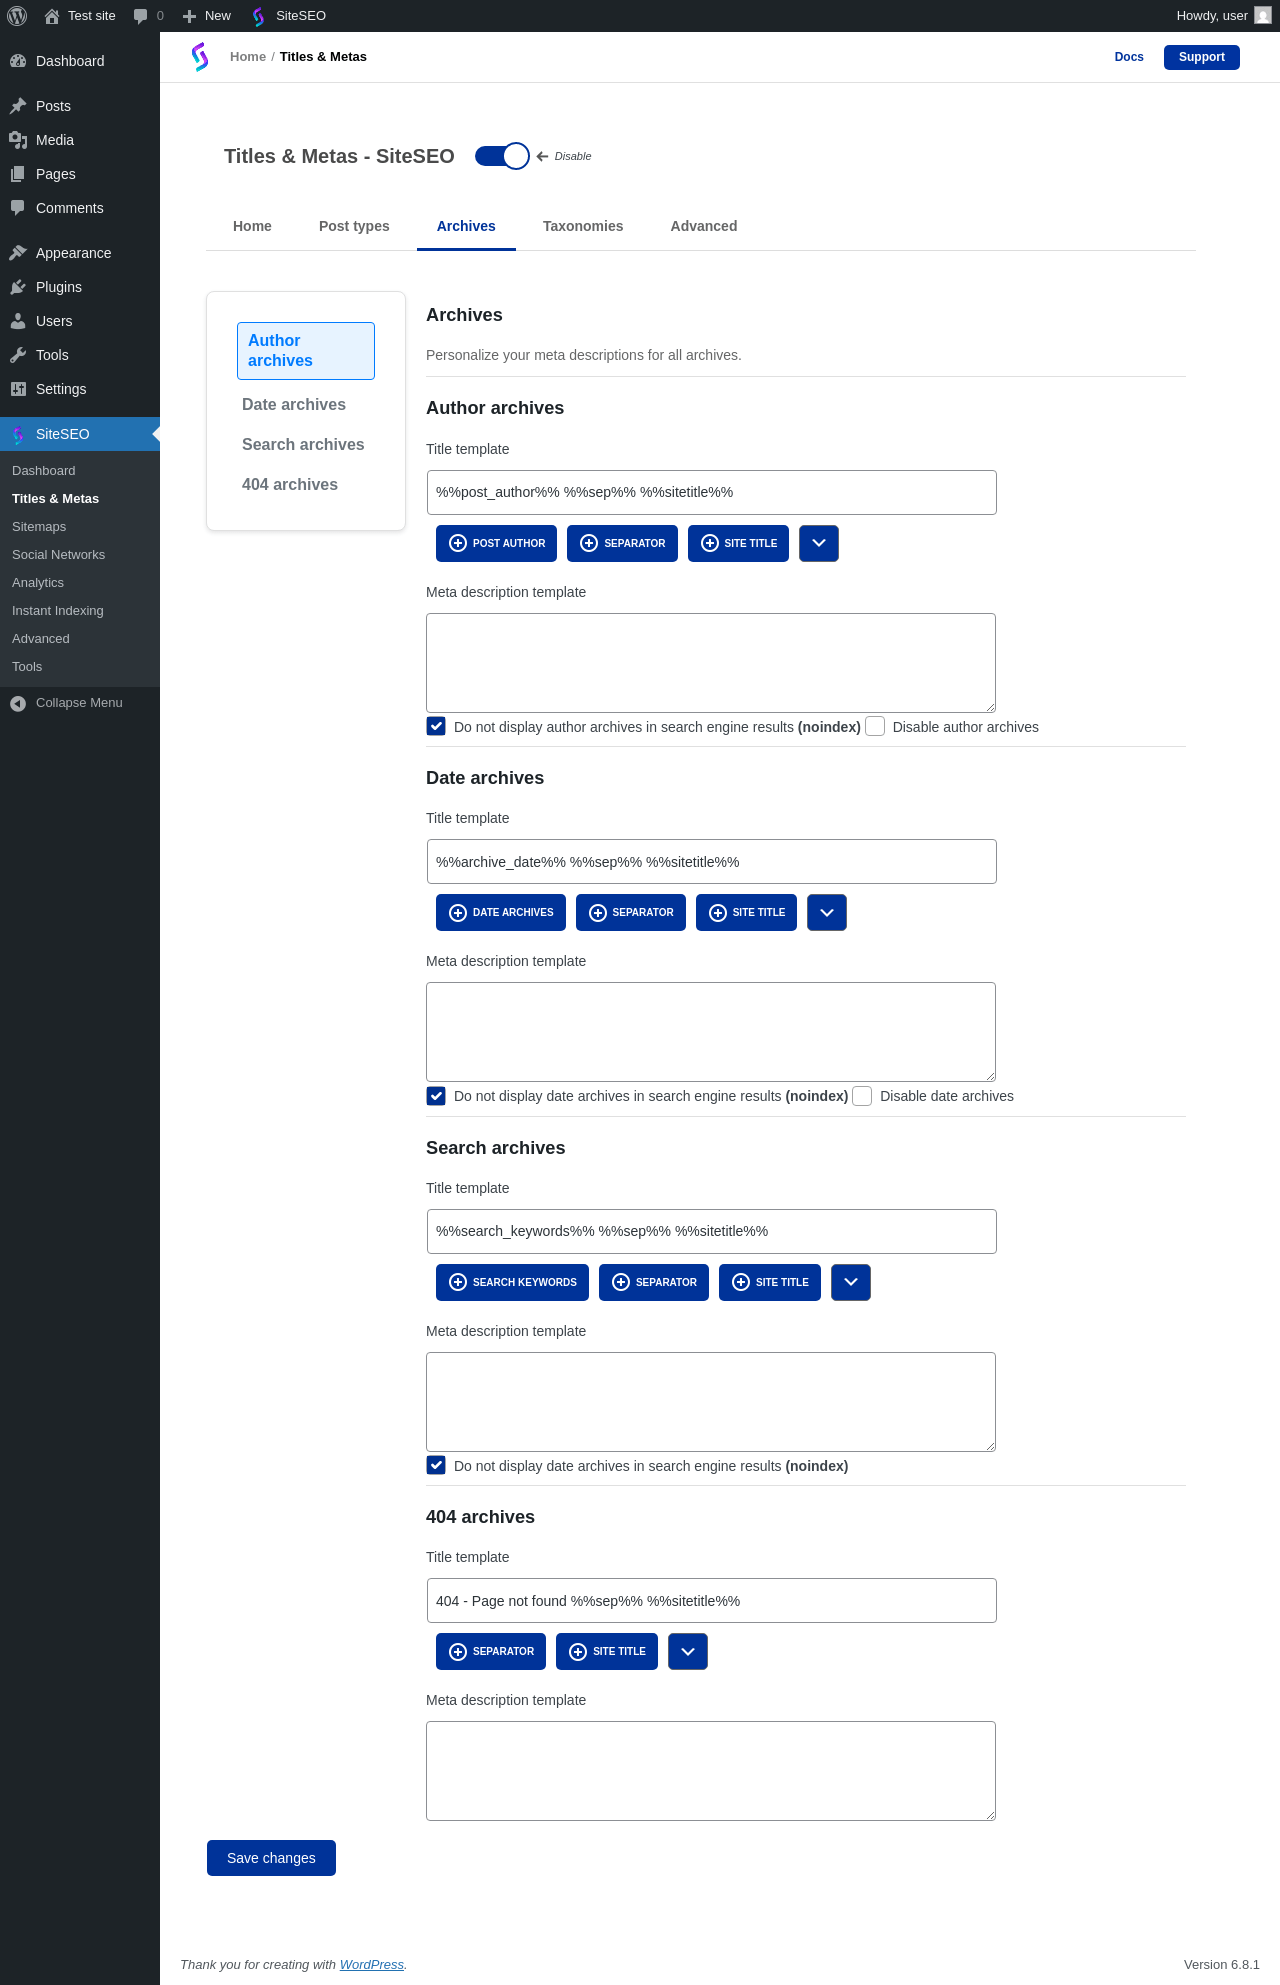Check Disable date archives
Screen dimensions: 1280x1985
862,1096
